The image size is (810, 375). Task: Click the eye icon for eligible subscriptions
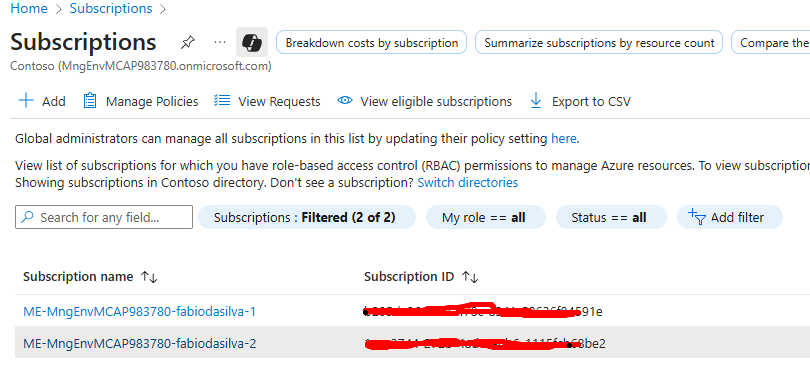point(345,101)
